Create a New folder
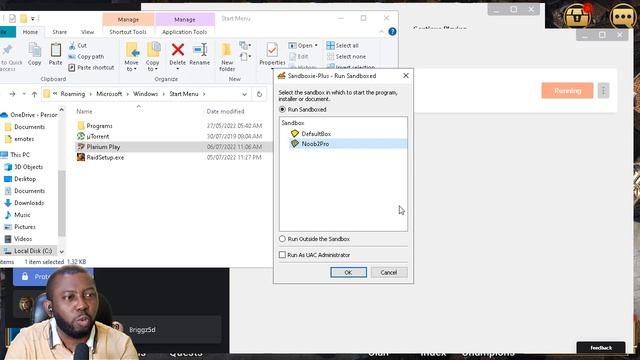Viewport: 640px width, 360px height. (x=227, y=57)
